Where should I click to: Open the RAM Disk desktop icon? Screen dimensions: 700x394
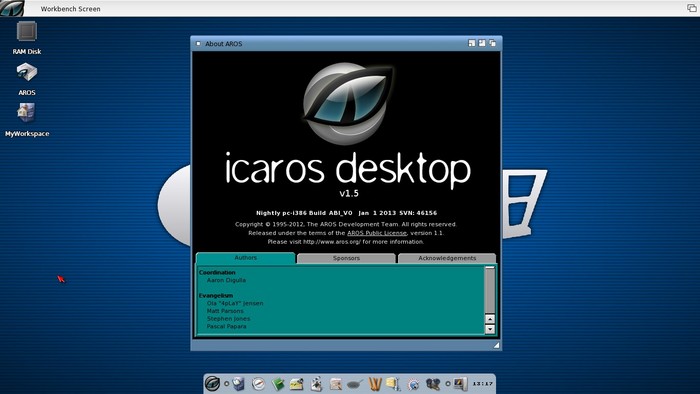27,32
